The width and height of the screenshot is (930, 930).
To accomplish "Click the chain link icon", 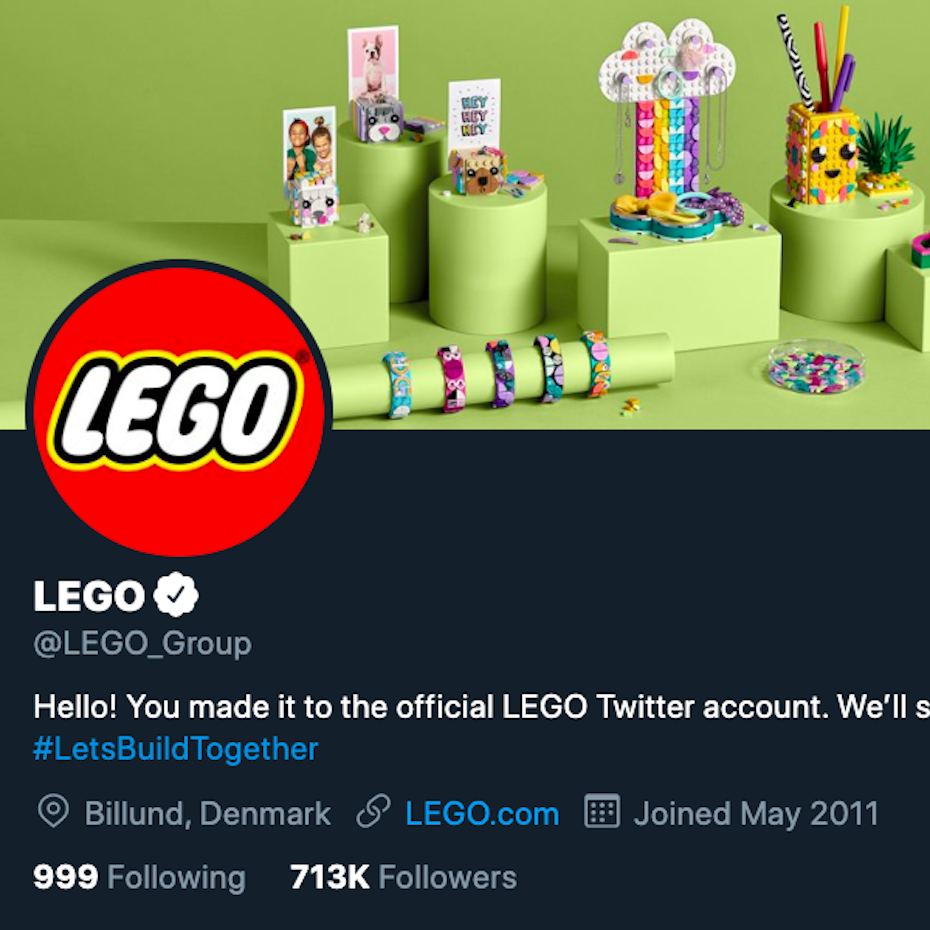I will (373, 812).
